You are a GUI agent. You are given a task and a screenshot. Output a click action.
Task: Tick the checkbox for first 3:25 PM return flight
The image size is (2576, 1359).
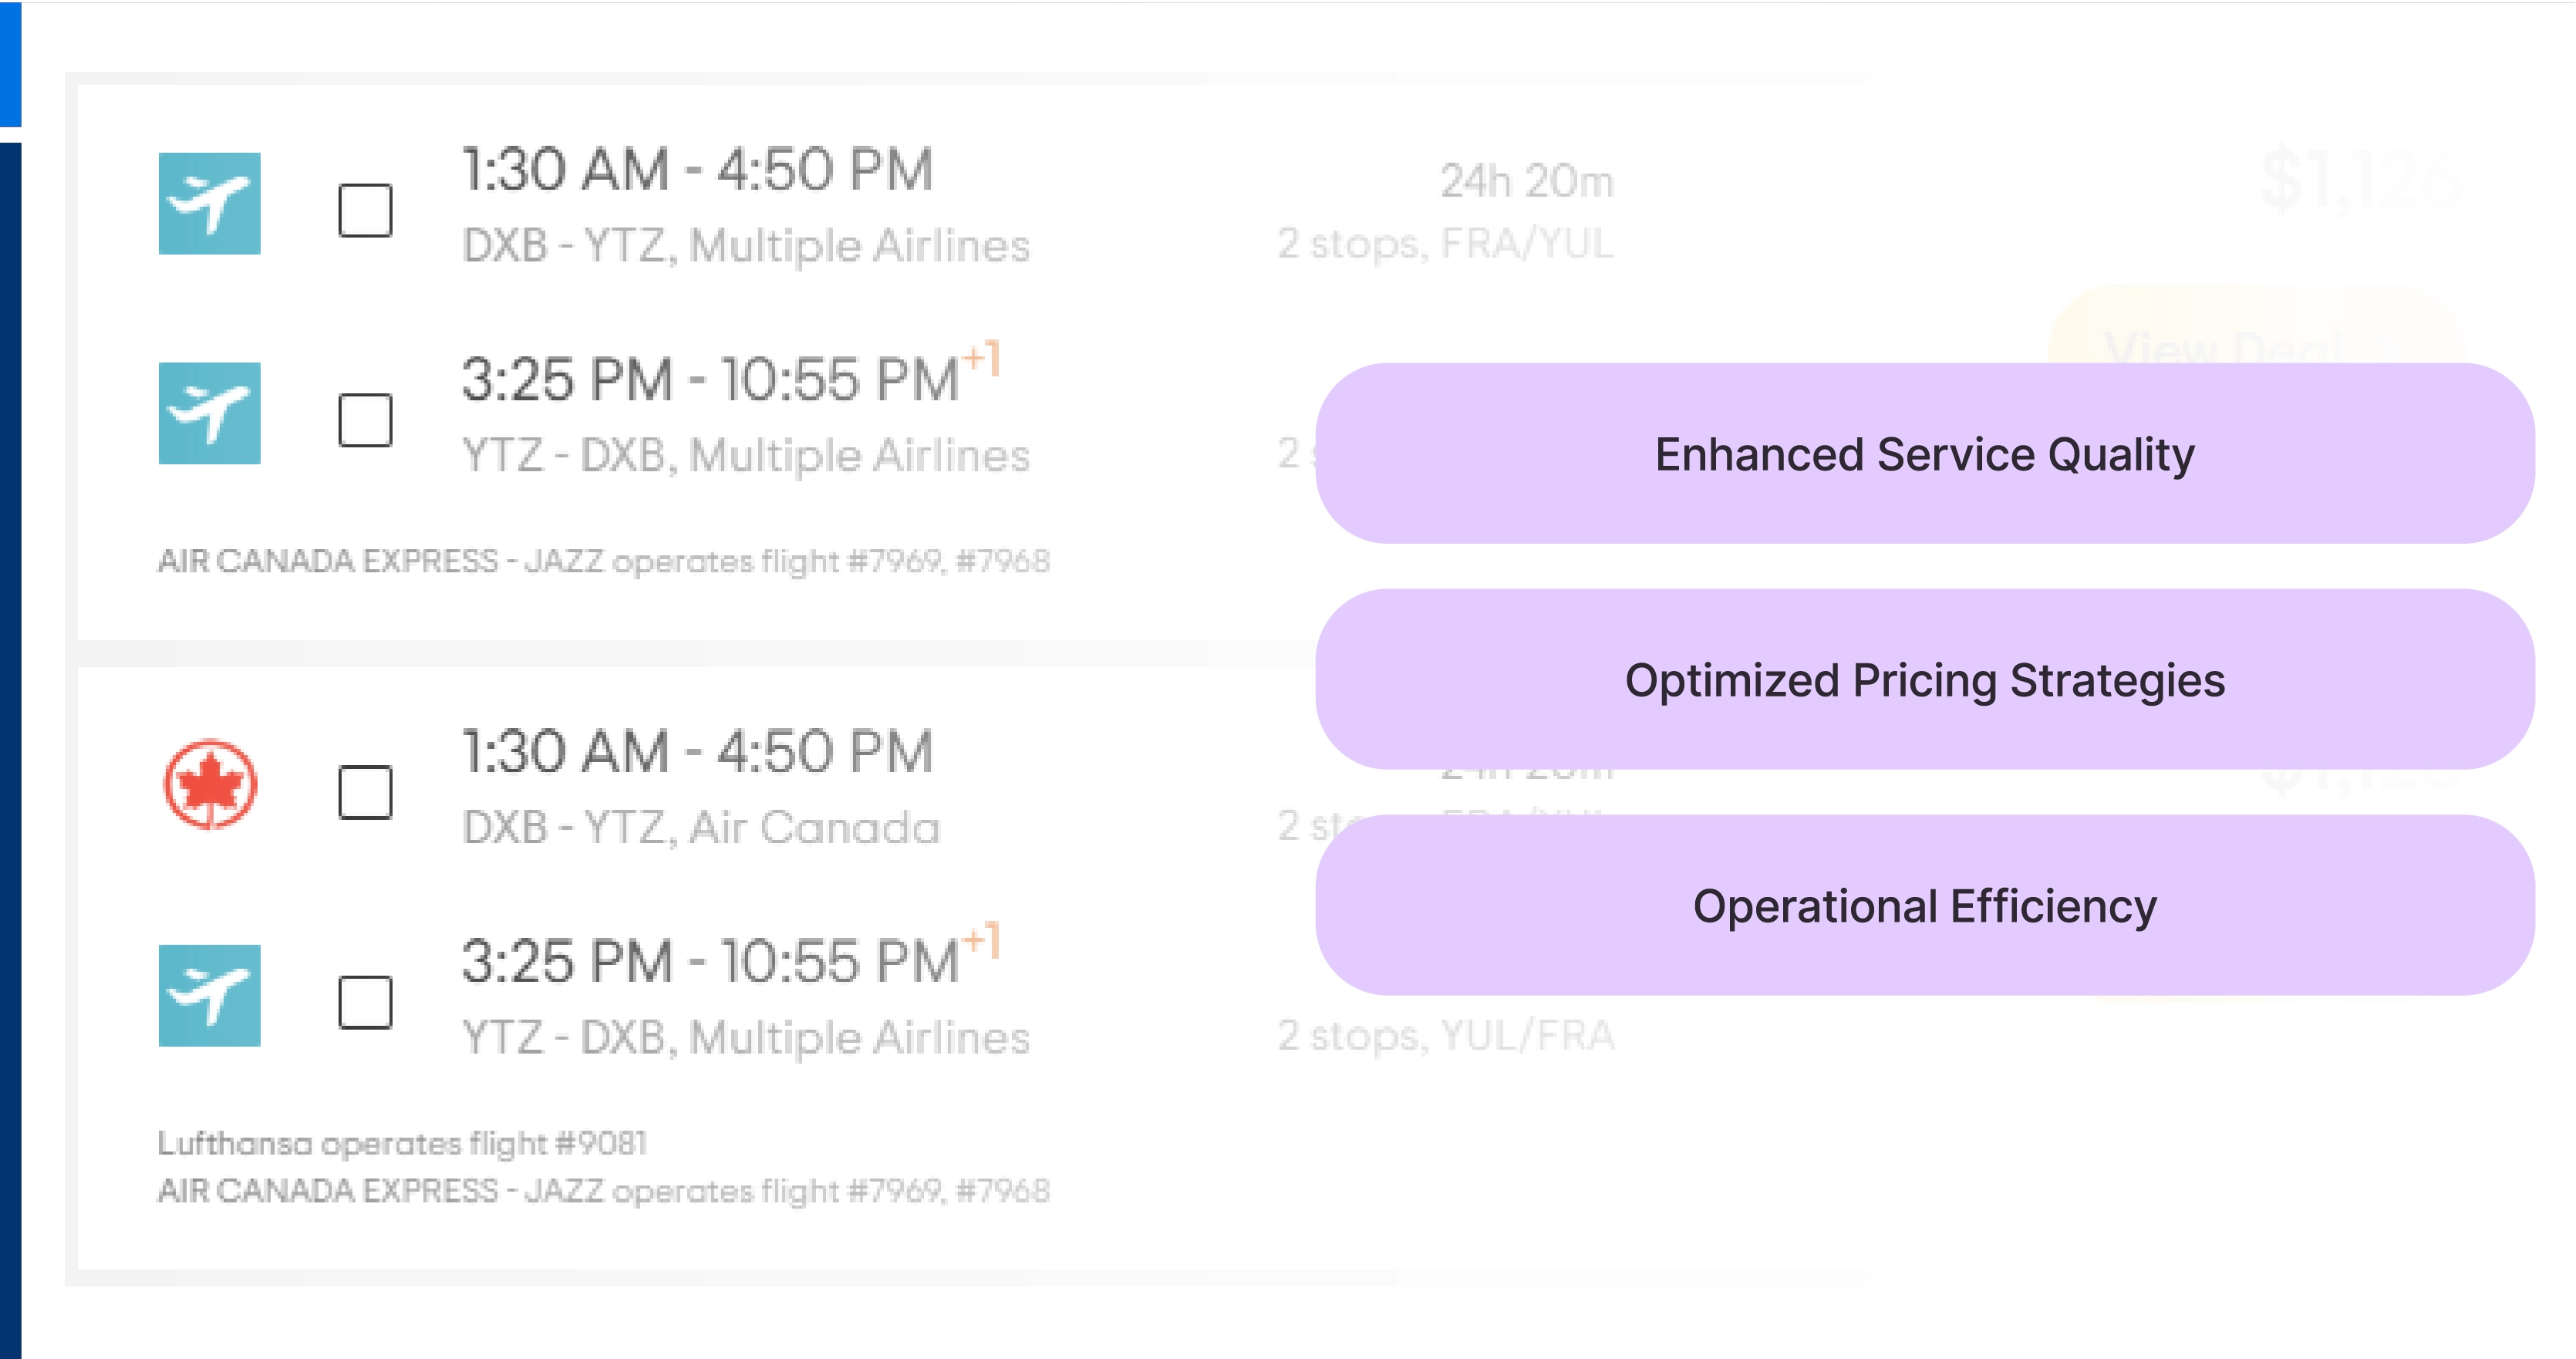click(365, 420)
